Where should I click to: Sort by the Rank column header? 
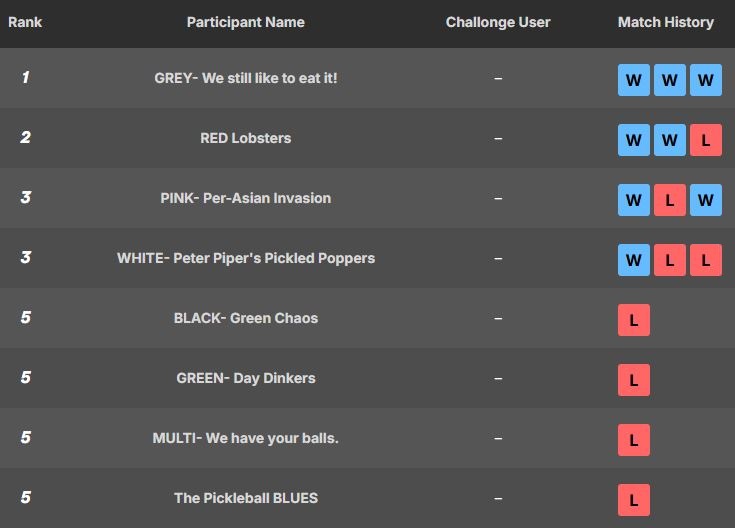pyautogui.click(x=25, y=22)
